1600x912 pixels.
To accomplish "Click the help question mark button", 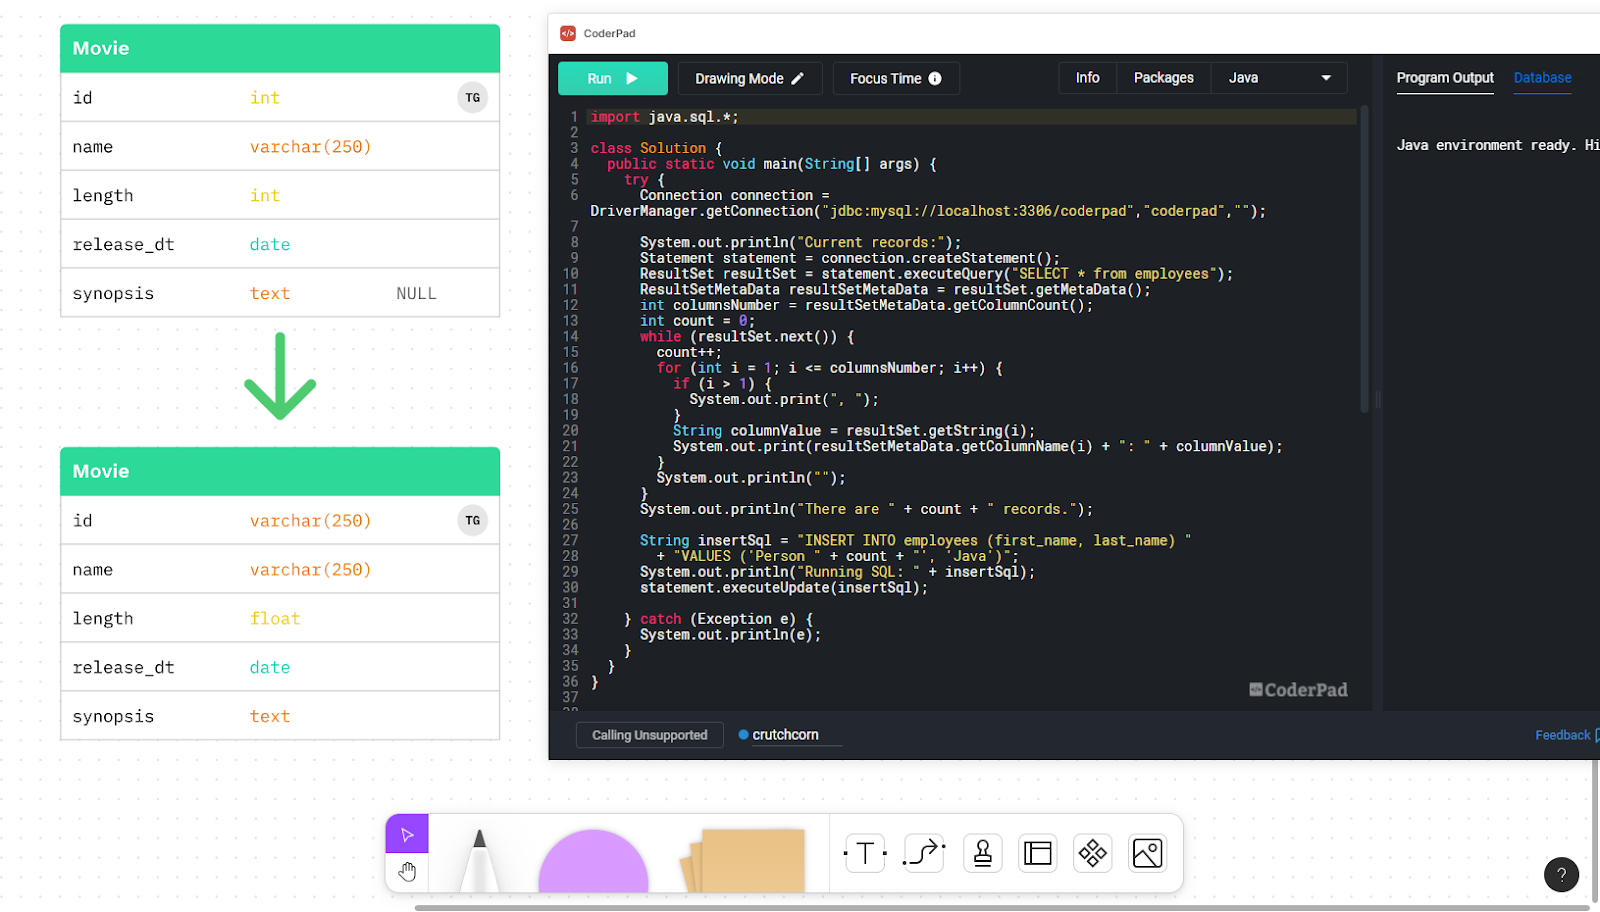I will pos(1560,875).
